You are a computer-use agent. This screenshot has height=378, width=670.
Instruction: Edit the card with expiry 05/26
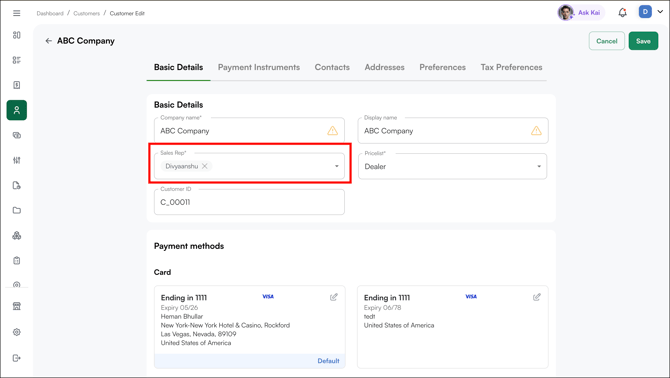pyautogui.click(x=334, y=297)
